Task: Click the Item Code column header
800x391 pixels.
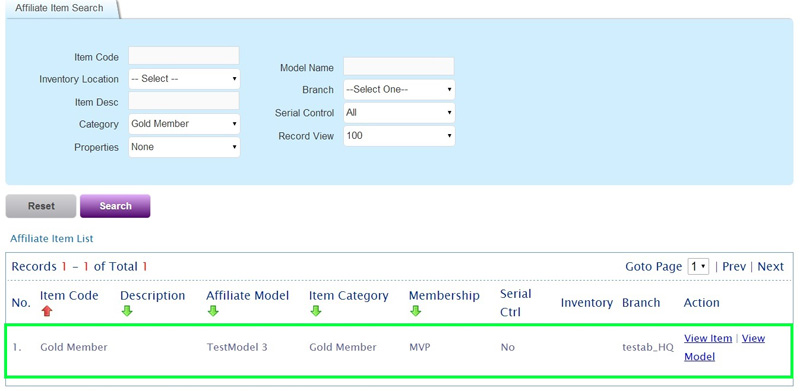Action: tap(69, 296)
